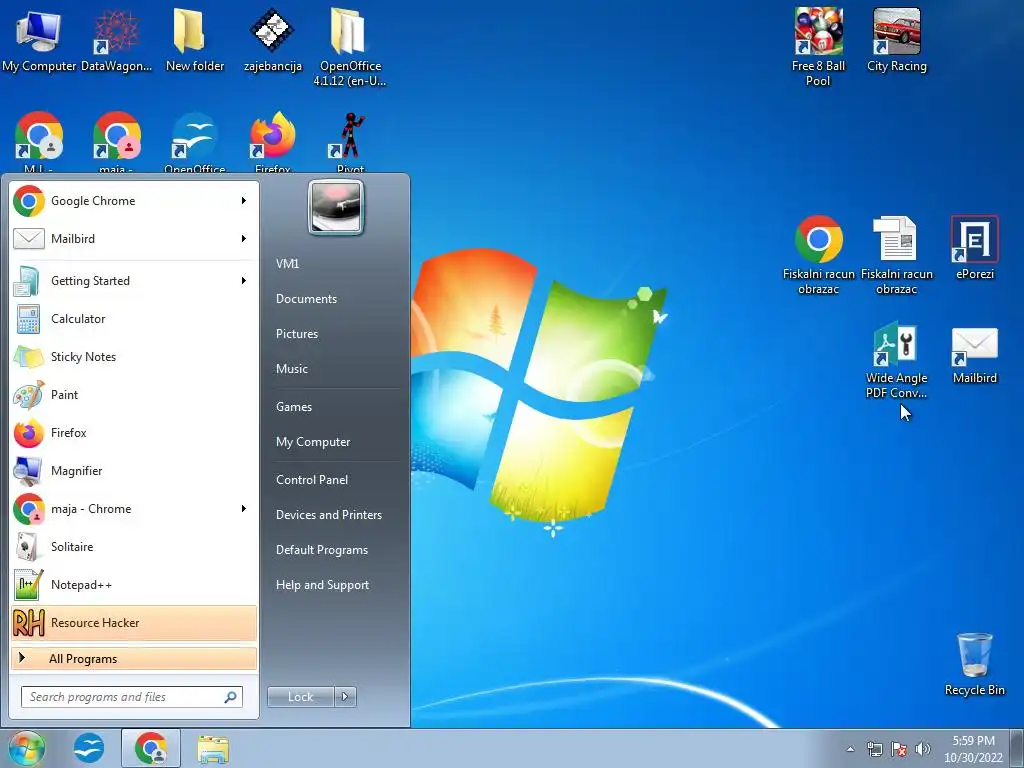Click the volume speaker tray icon
Viewport: 1024px width, 768px height.
click(x=923, y=749)
